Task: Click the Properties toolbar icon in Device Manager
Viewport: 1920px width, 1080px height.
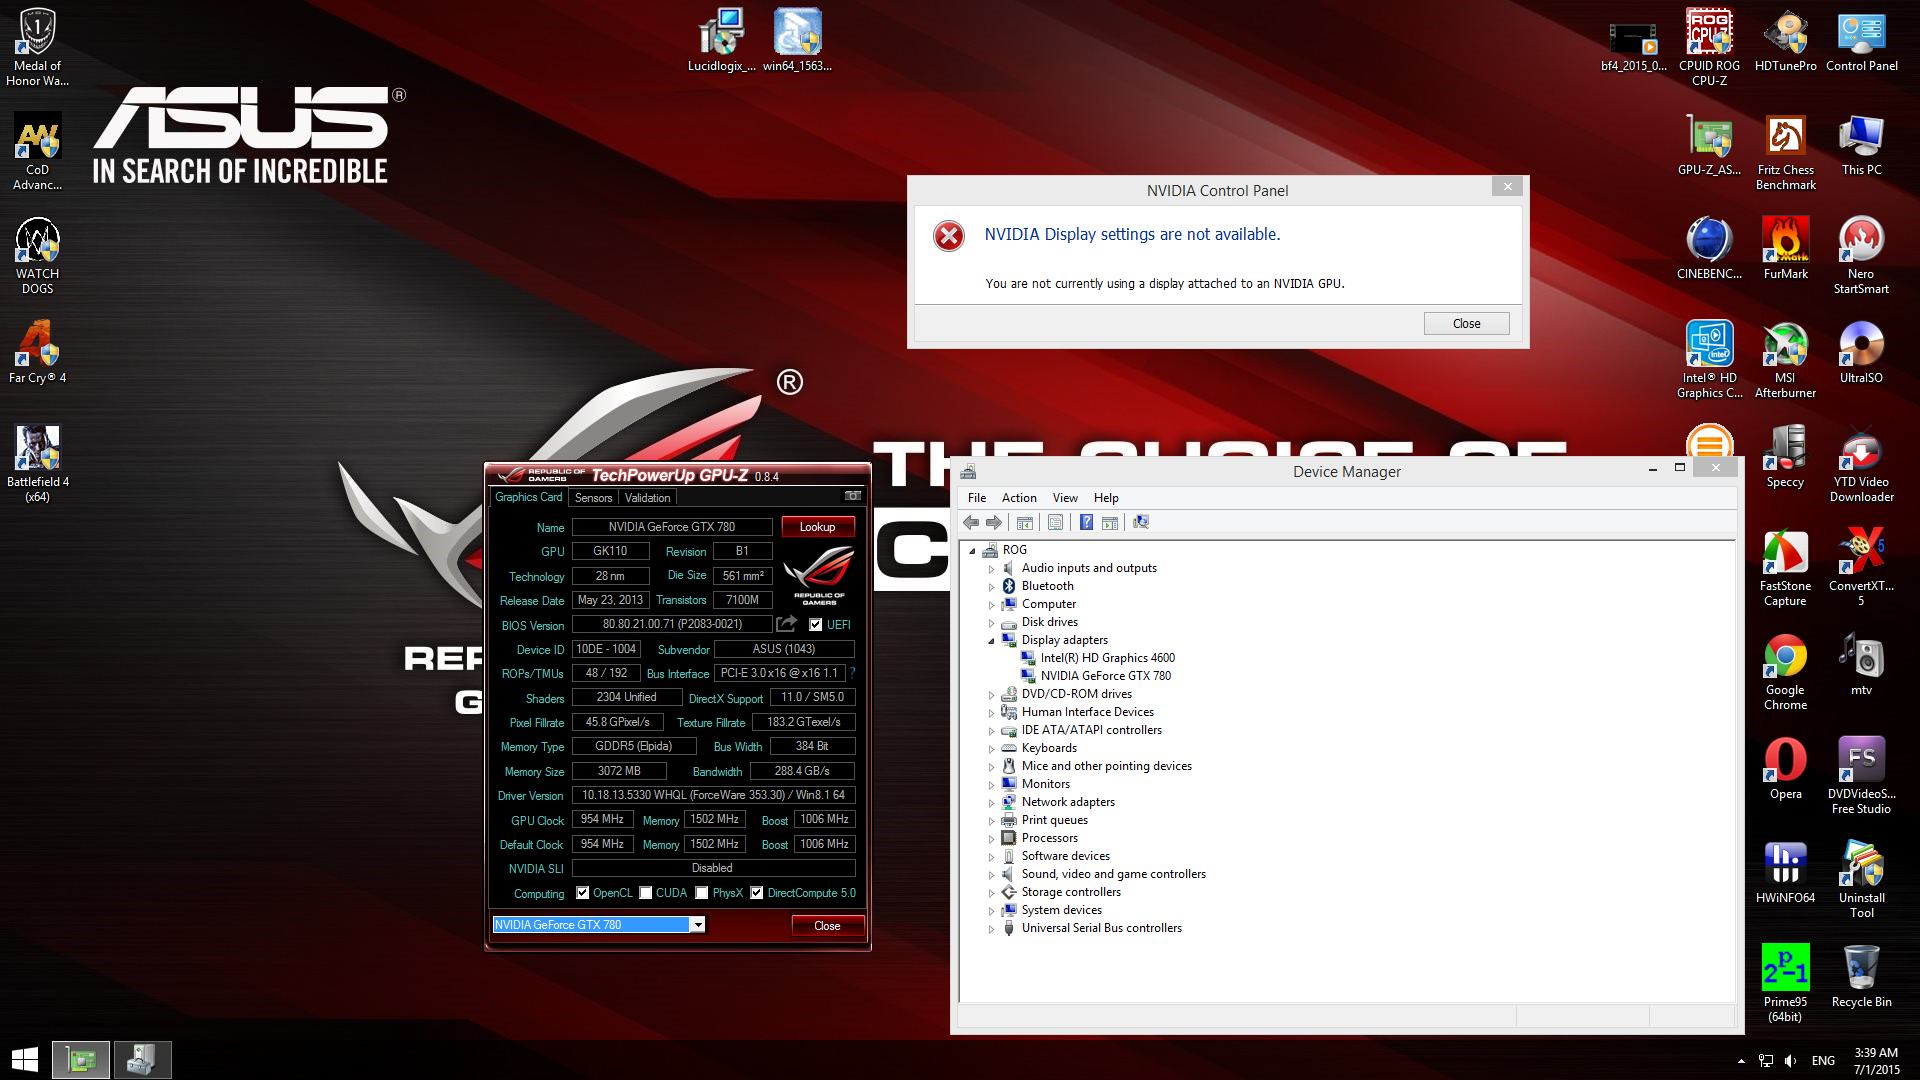Action: [1055, 523]
